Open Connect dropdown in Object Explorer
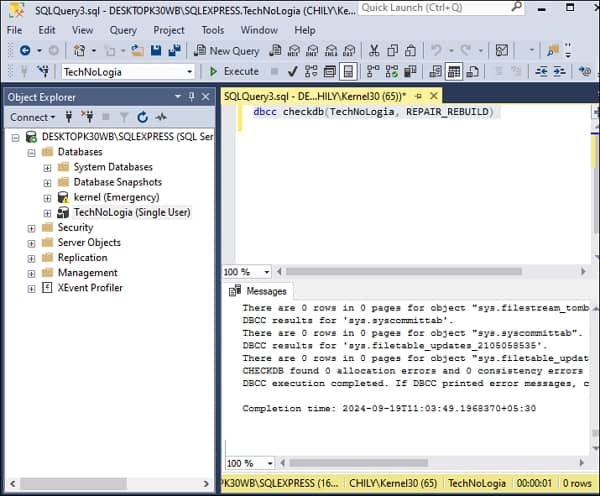Screen dimensions: 600x496 coord(33,117)
